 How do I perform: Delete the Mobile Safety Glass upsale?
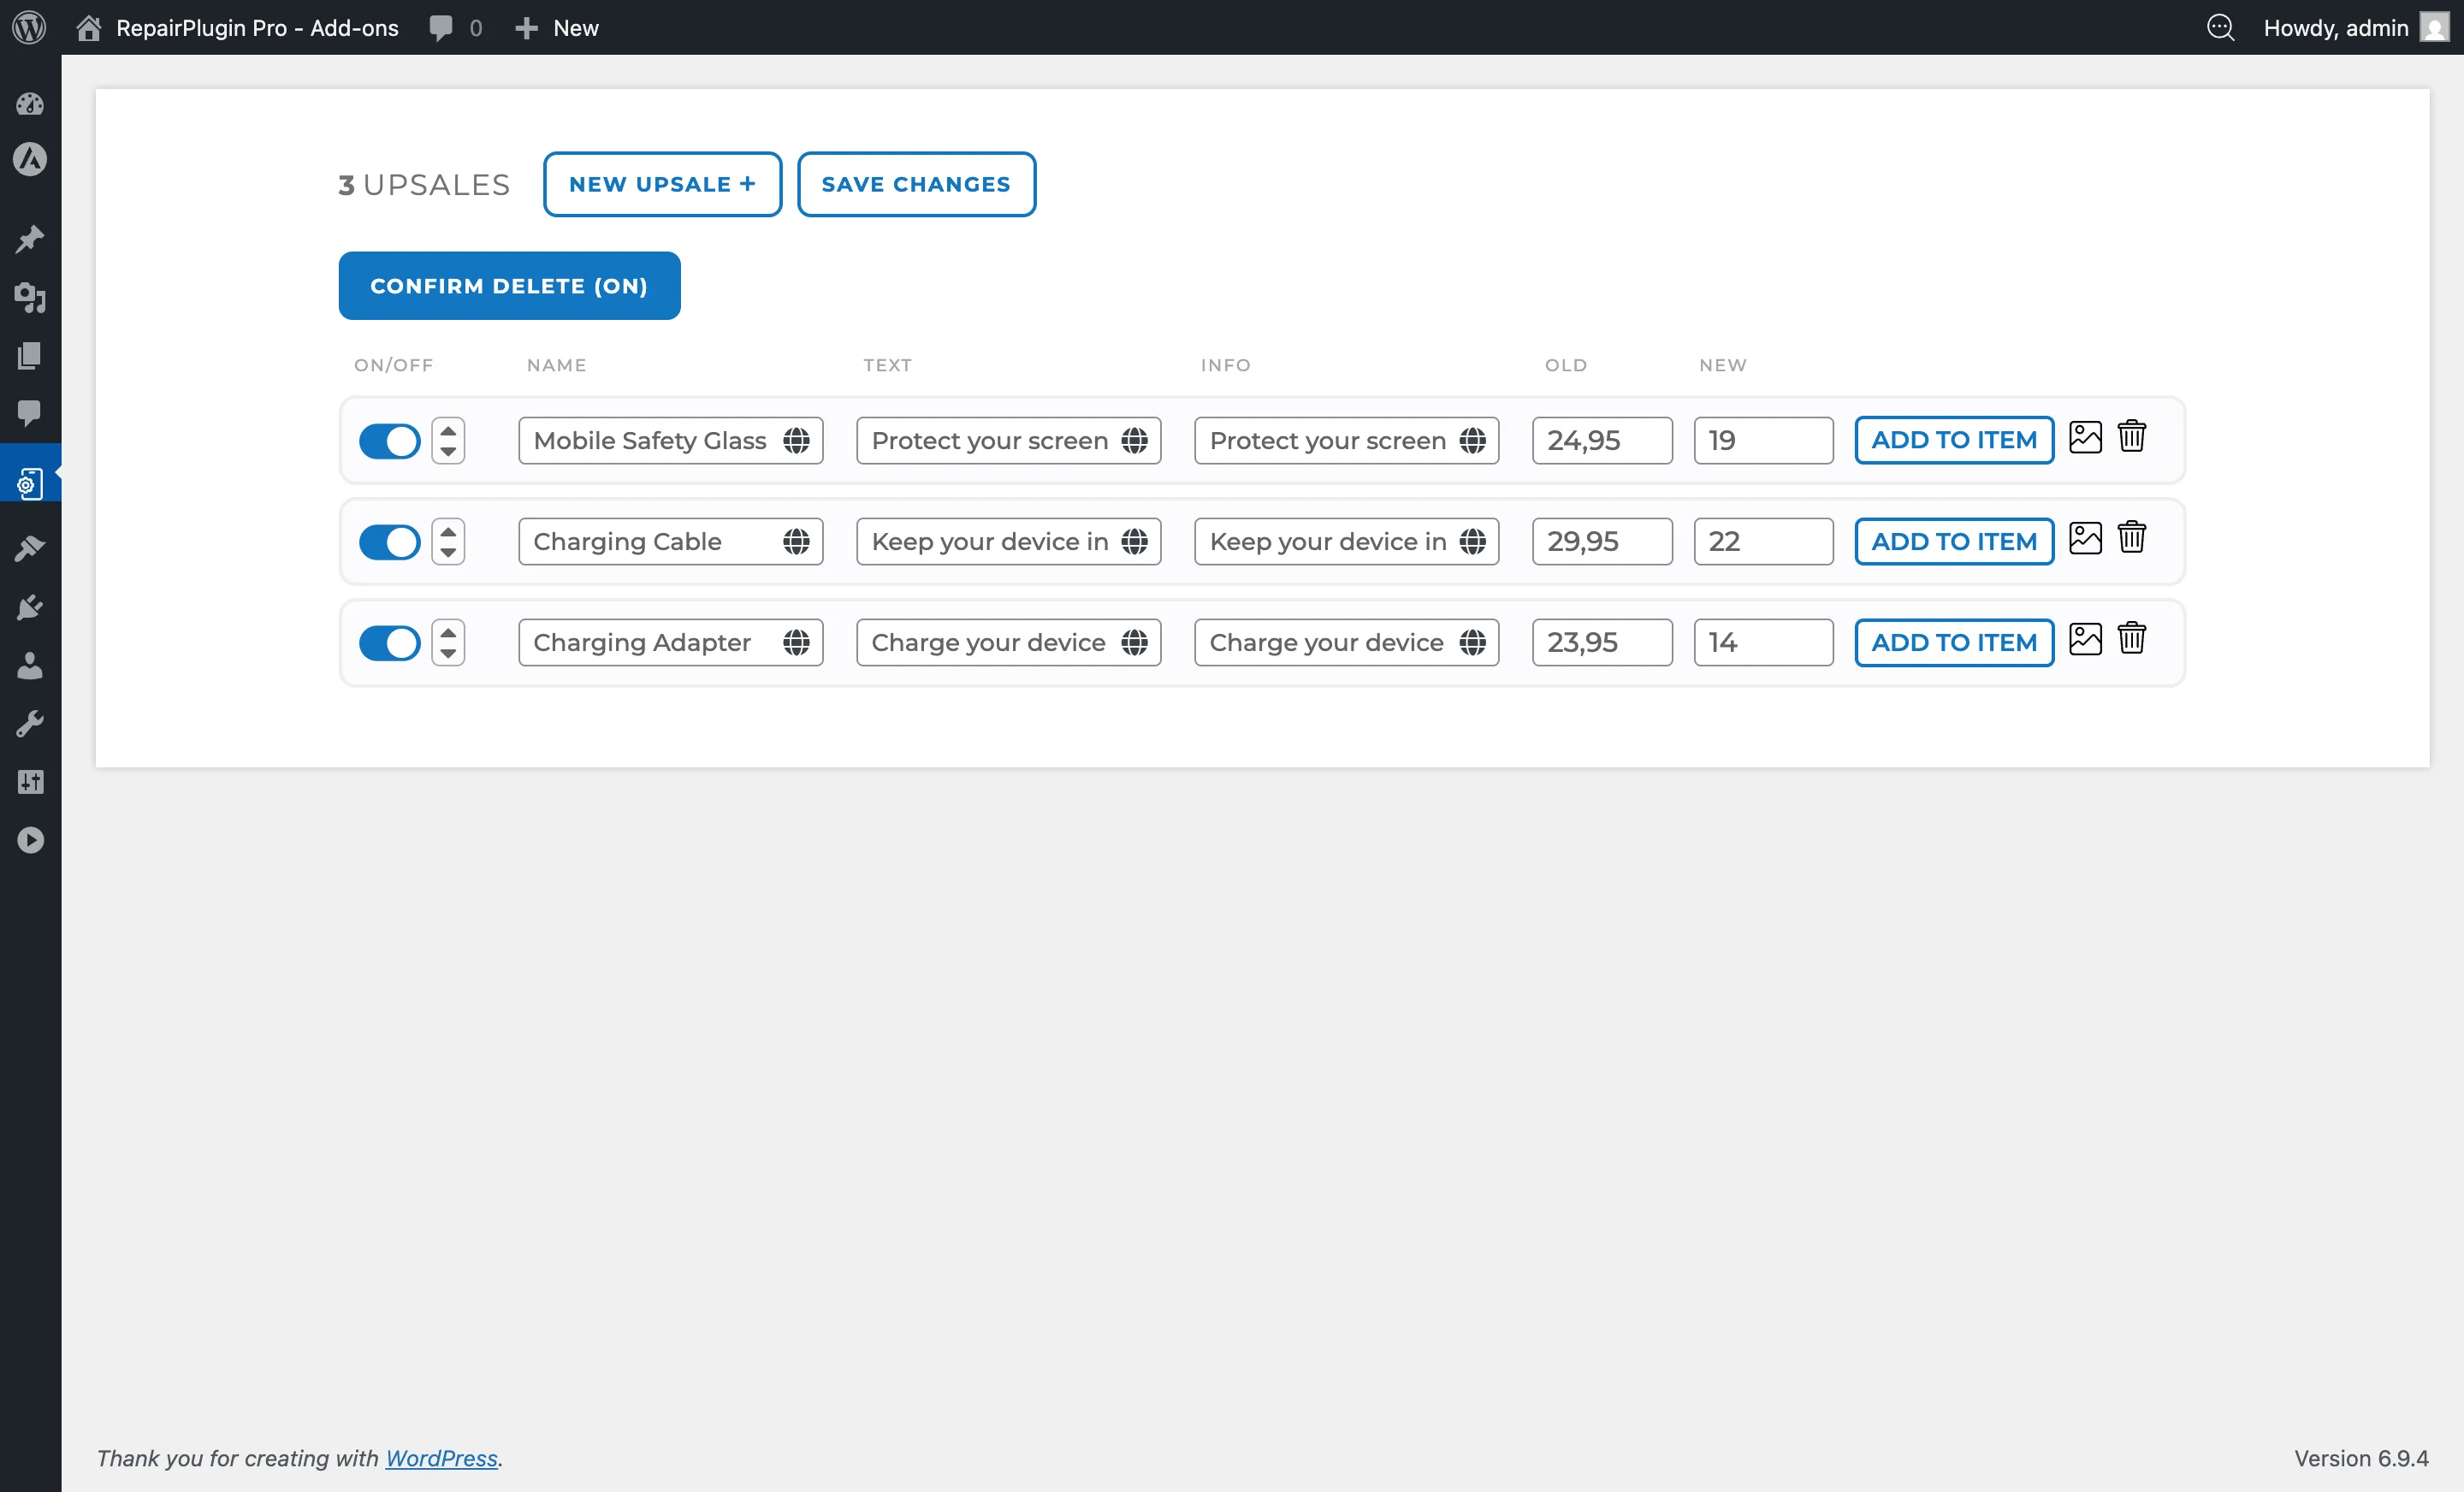coord(2132,437)
